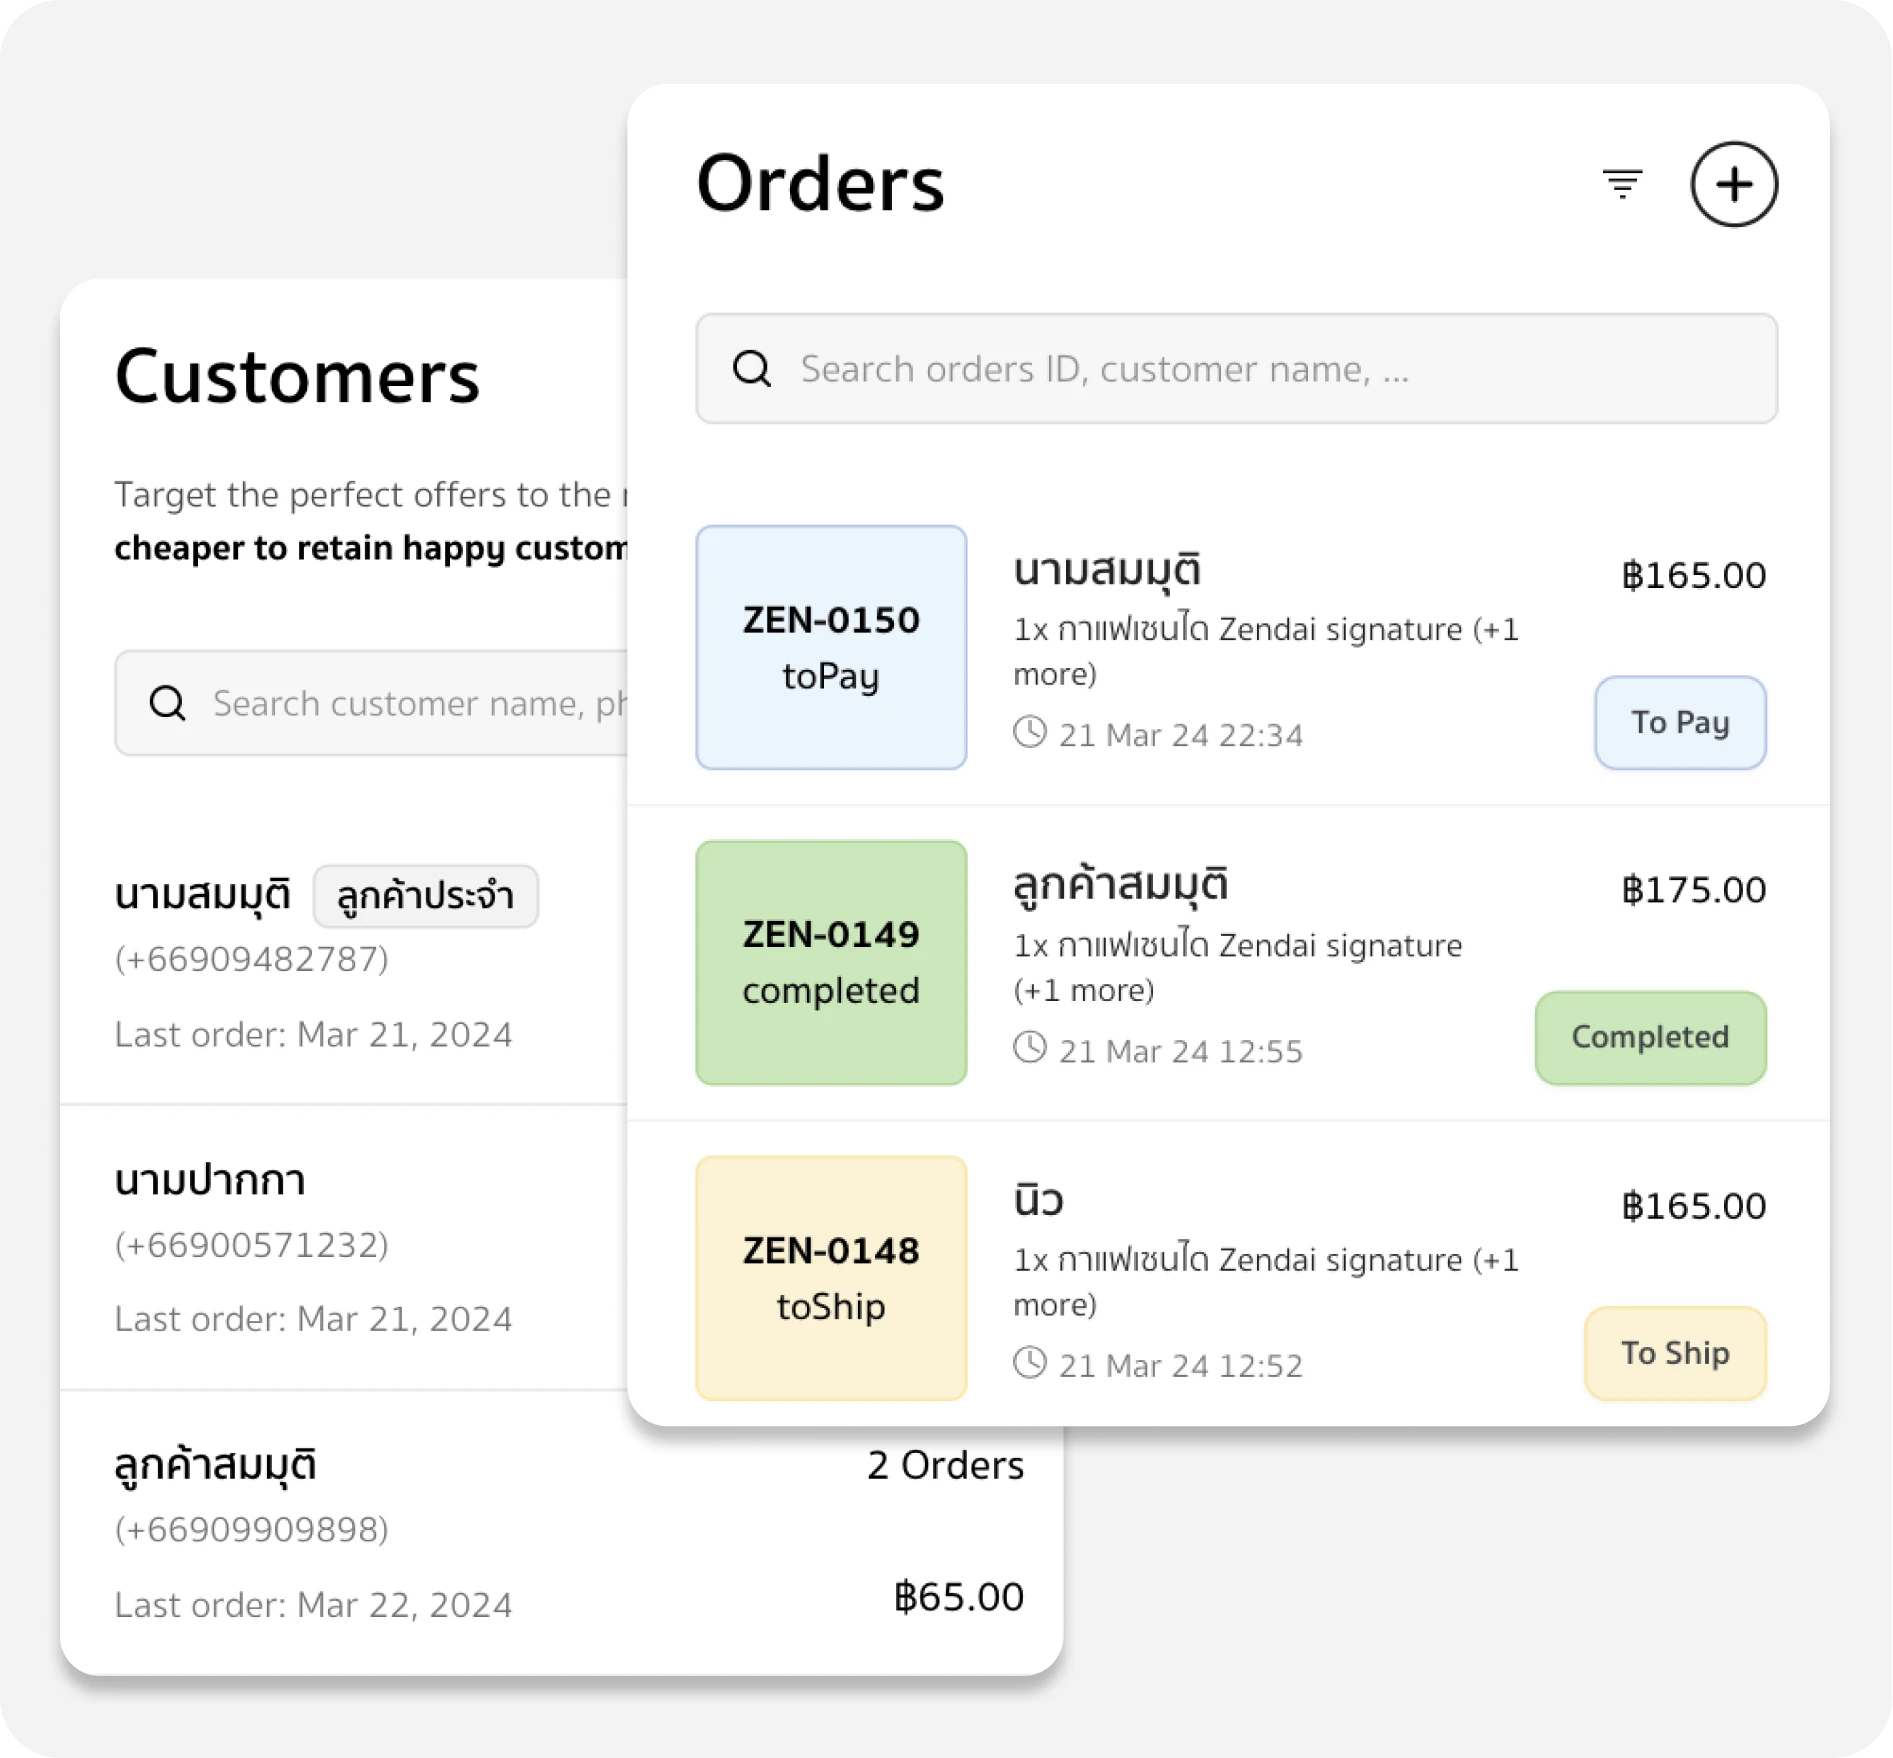Viewport: 1893px width, 1758px height.
Task: Select the green completed ZEN-0149 tile
Action: click(x=830, y=961)
